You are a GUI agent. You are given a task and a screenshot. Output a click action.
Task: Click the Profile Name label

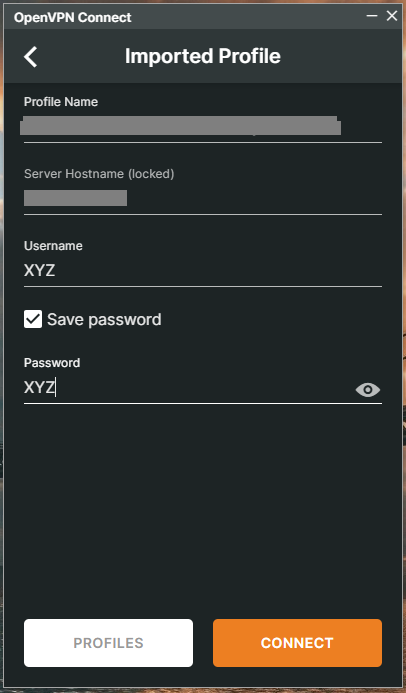[61, 102]
